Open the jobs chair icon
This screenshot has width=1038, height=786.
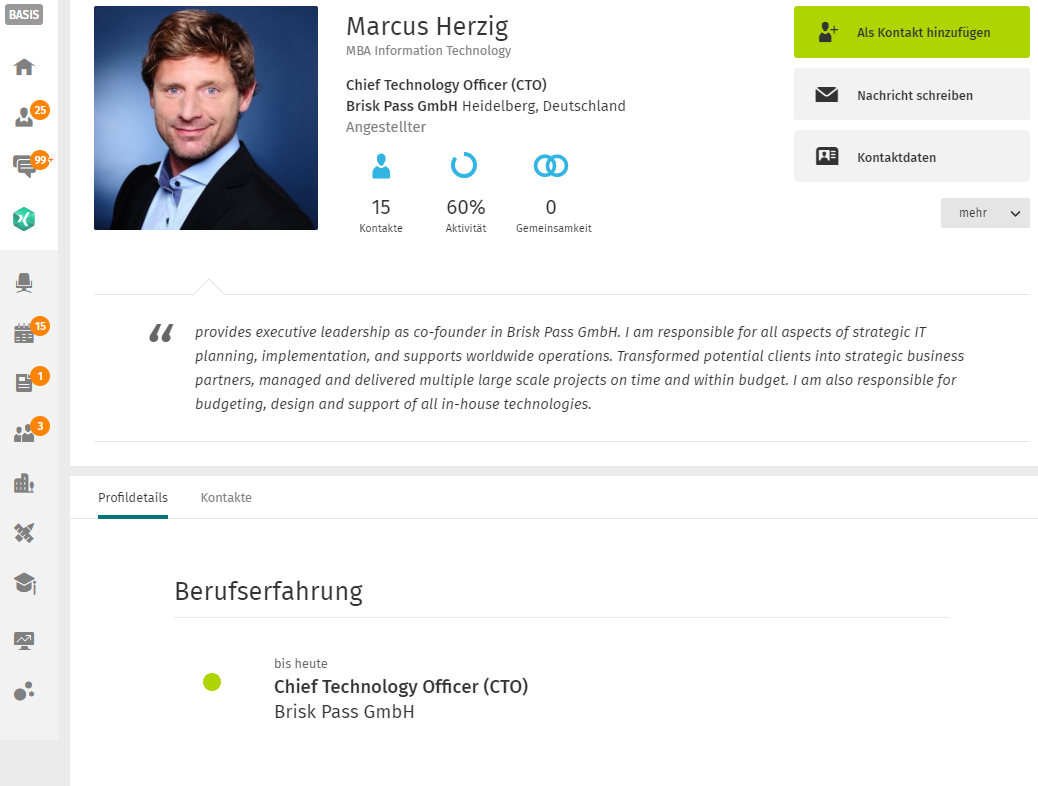[24, 283]
